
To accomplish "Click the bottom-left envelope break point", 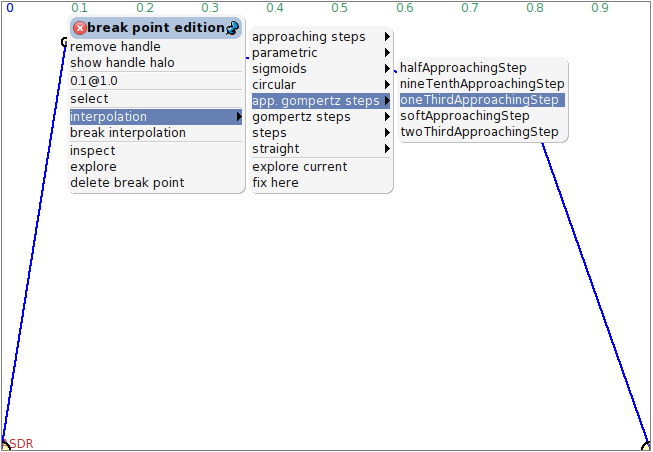I will point(5,445).
